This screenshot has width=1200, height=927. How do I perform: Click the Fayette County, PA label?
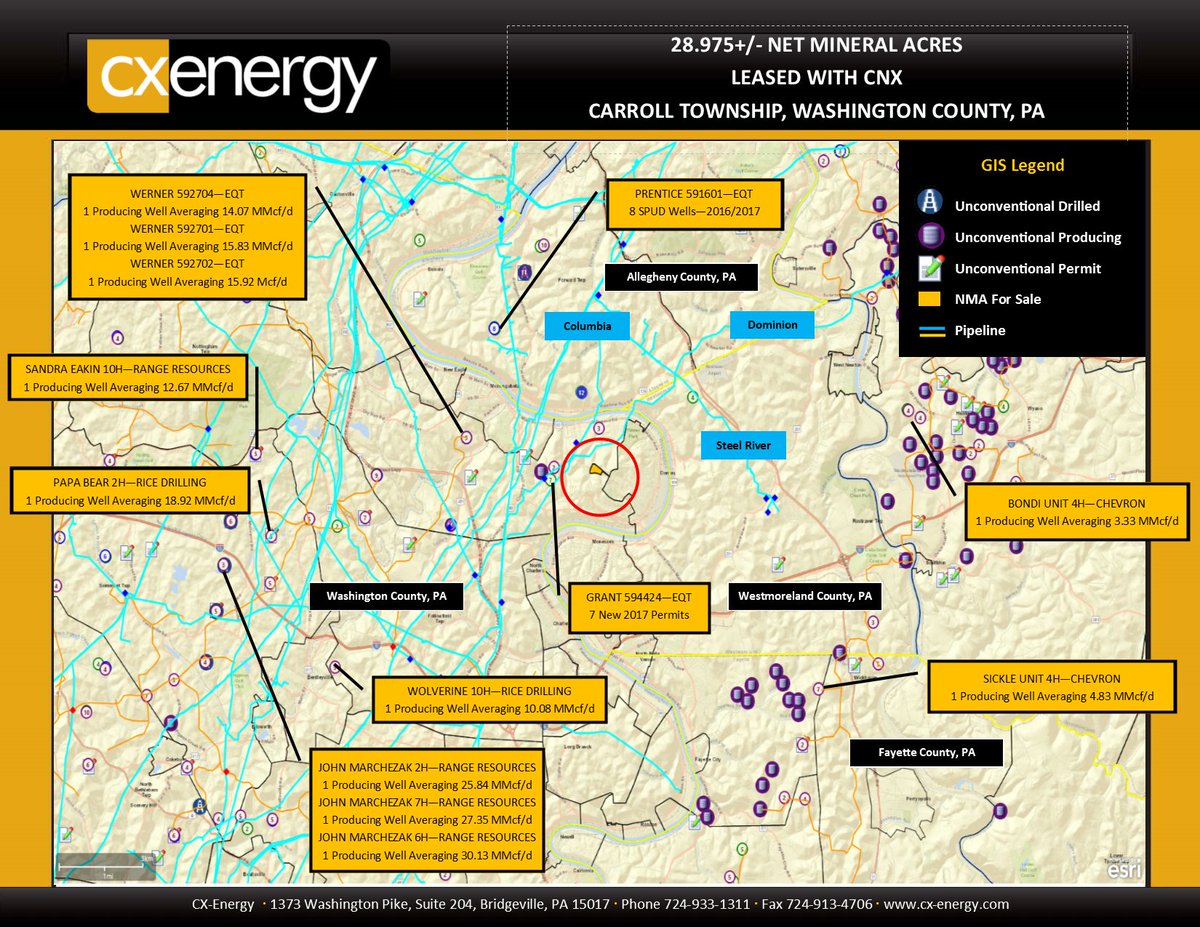coord(926,752)
